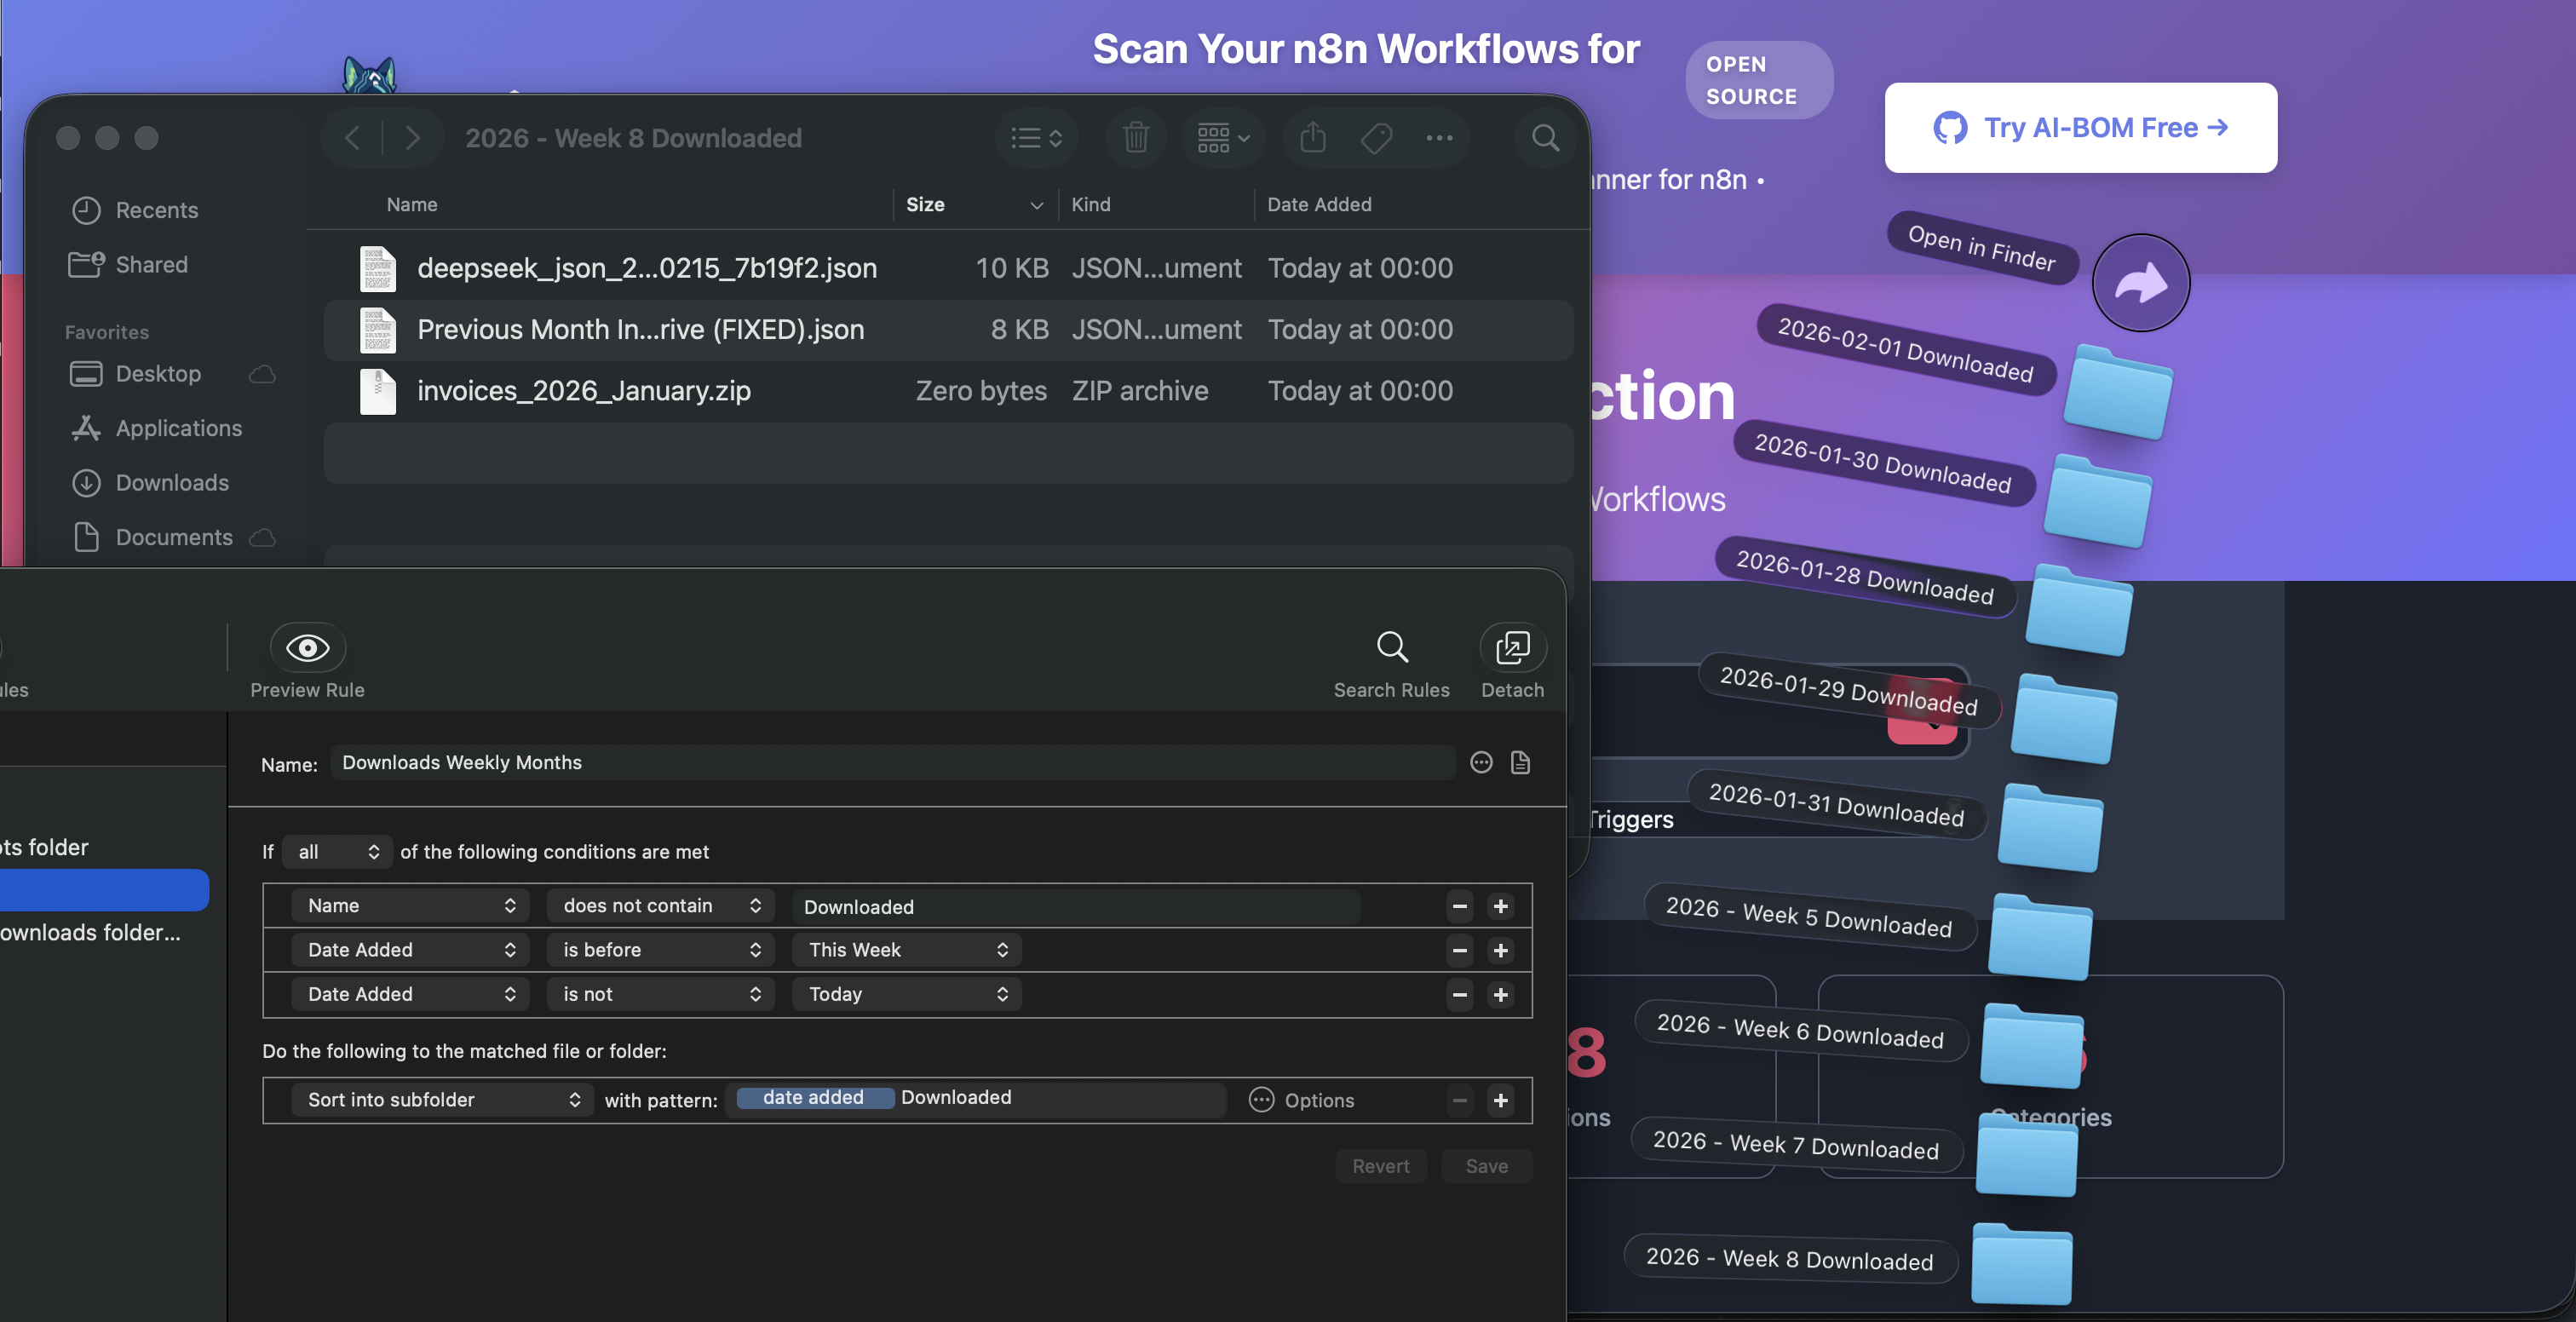This screenshot has height=1322, width=2576.
Task: Expand the 'Sort into subfolder' action dropdown
Action: tap(442, 1100)
